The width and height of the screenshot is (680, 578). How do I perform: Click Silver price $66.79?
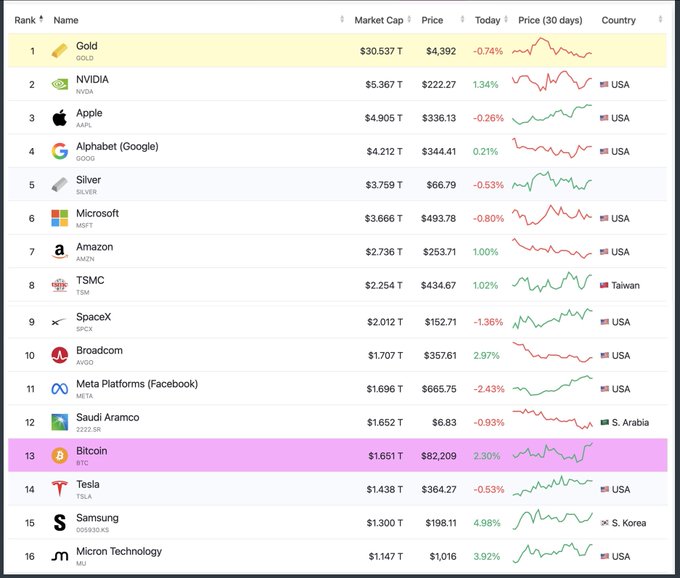pyautogui.click(x=441, y=185)
